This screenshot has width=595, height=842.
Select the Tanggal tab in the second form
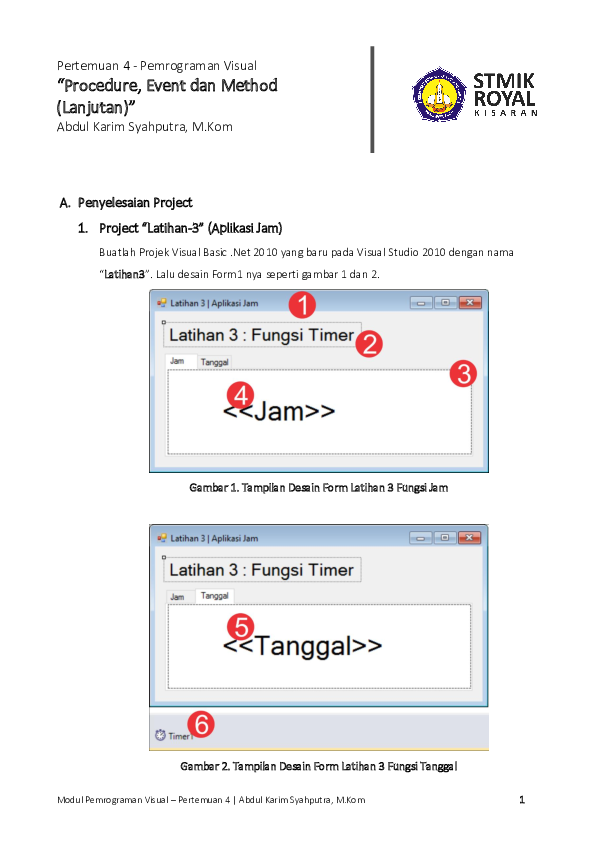(215, 596)
